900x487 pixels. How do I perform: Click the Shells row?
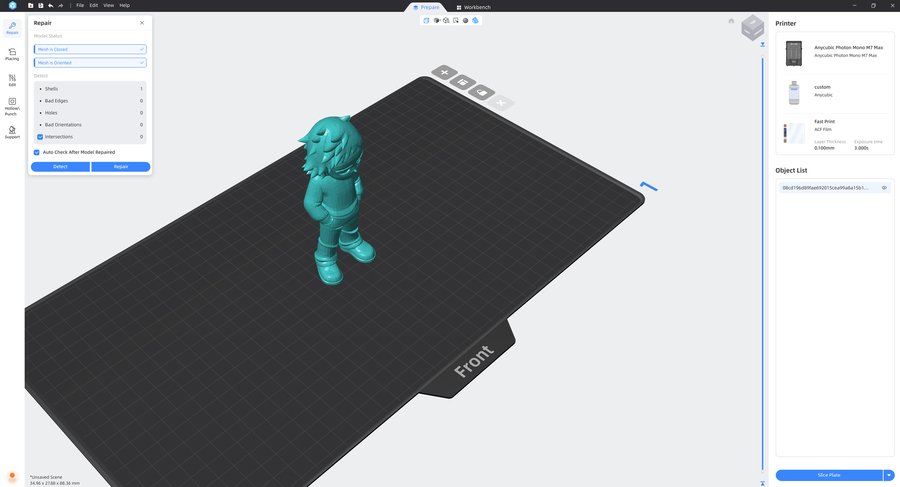click(90, 89)
